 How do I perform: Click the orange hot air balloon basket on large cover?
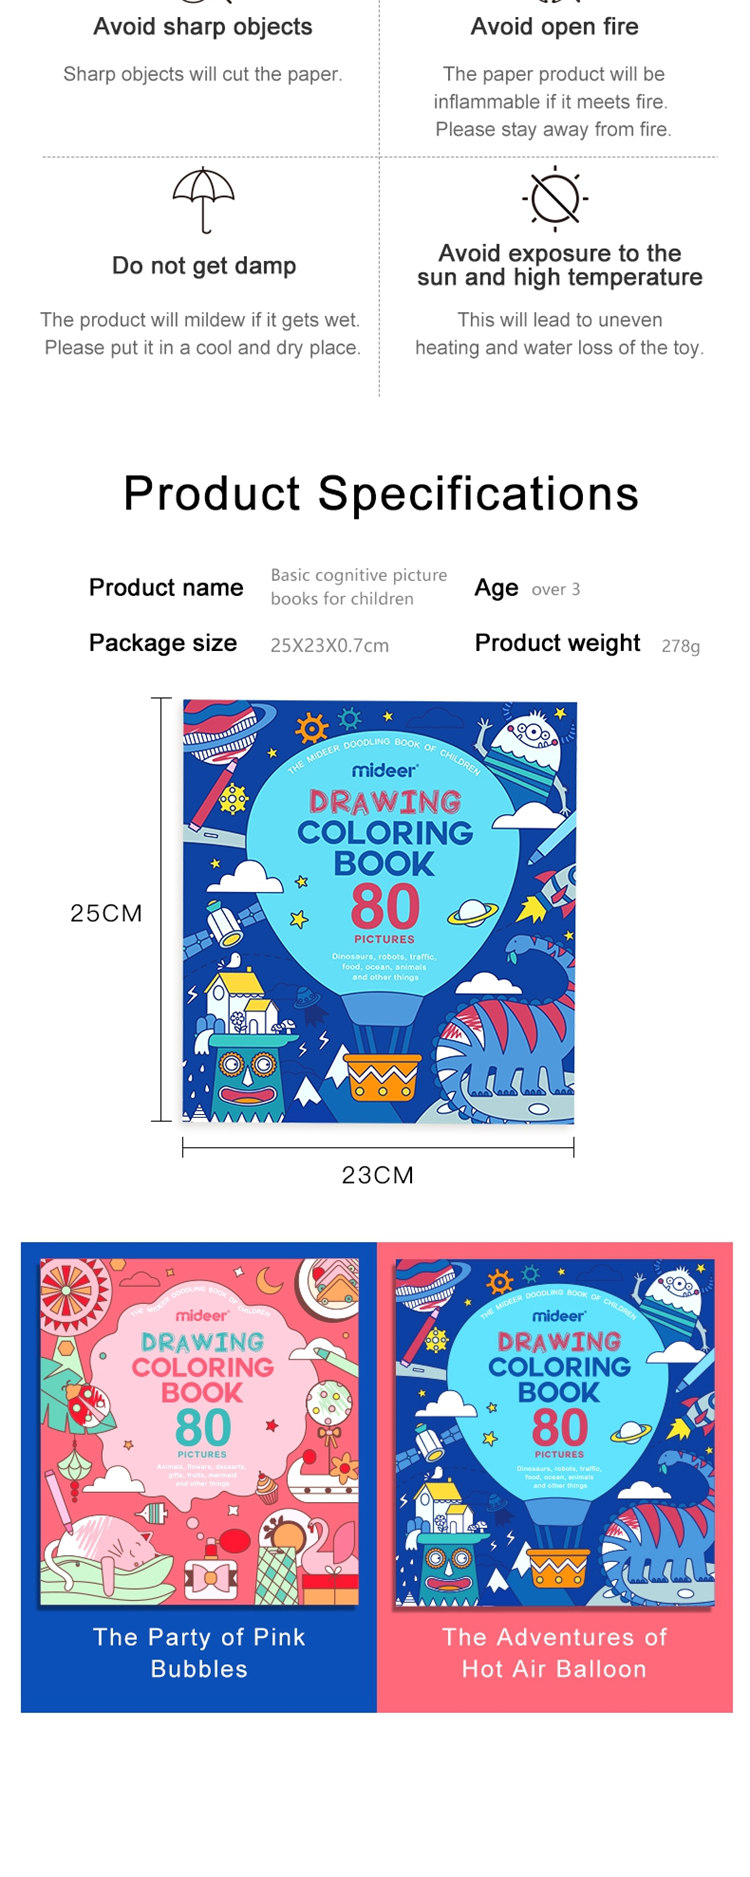point(381,1077)
